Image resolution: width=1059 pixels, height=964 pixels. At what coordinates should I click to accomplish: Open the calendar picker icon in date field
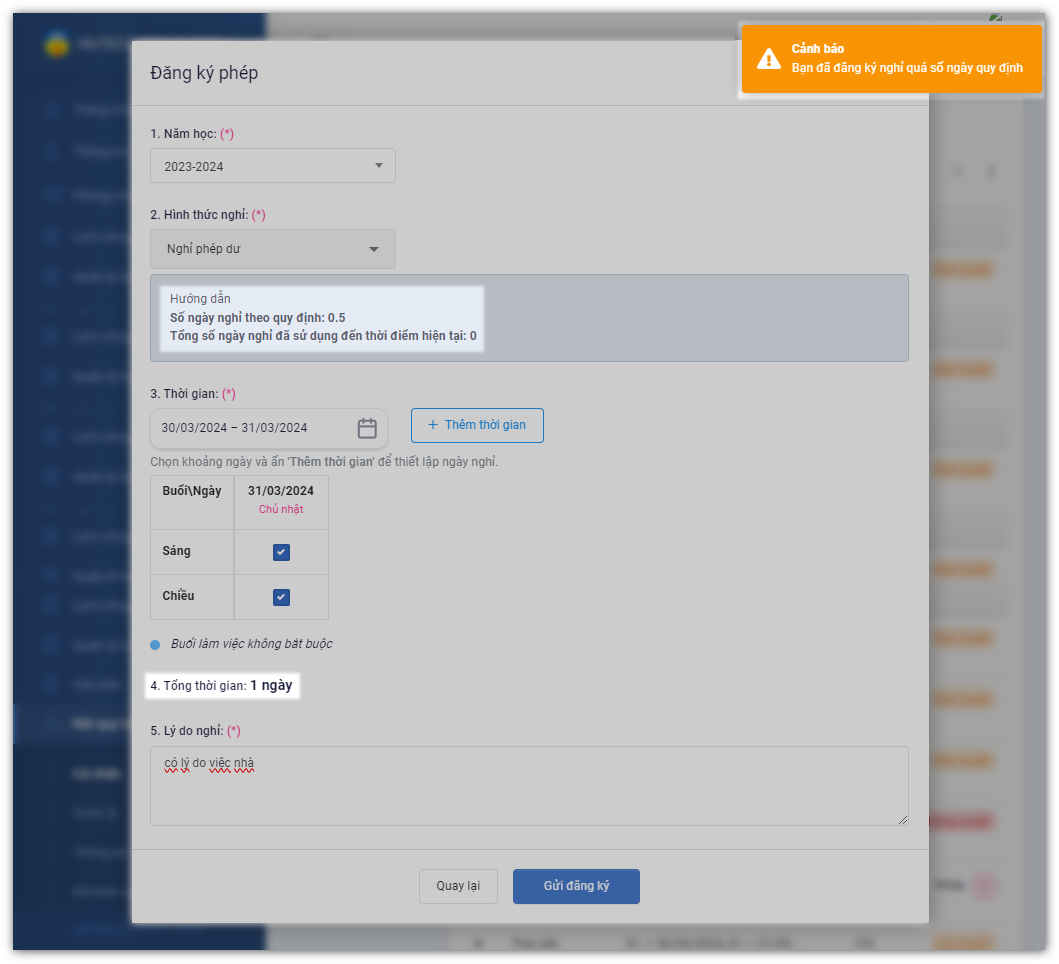tap(367, 428)
